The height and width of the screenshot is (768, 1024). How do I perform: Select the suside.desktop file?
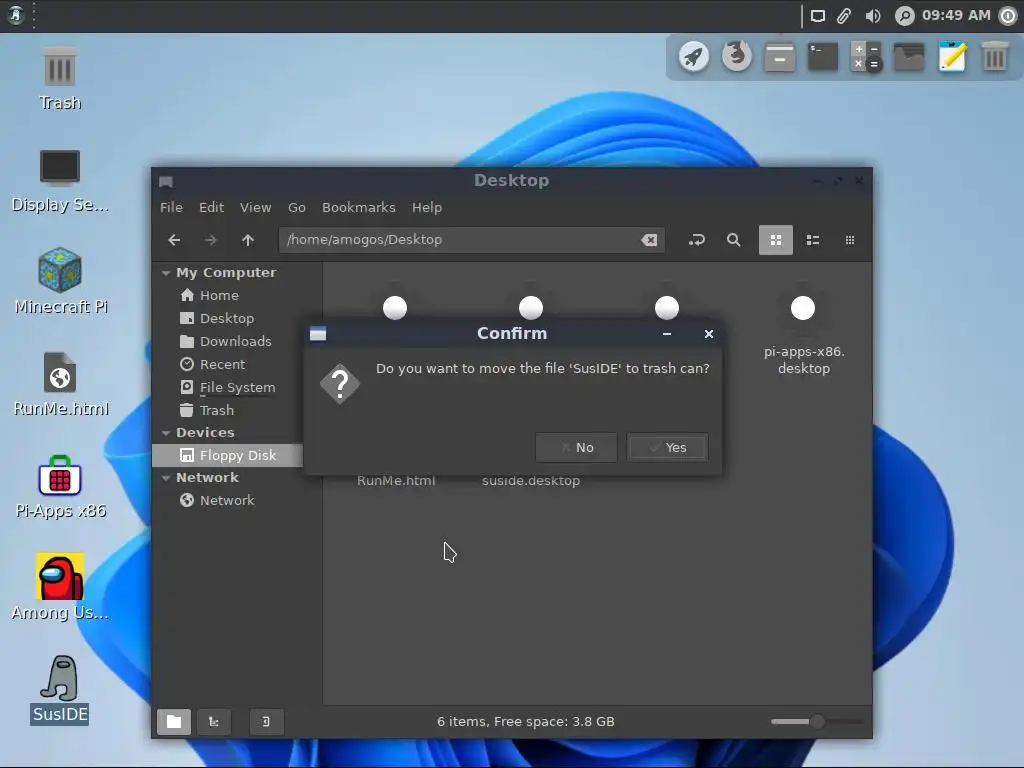click(531, 481)
